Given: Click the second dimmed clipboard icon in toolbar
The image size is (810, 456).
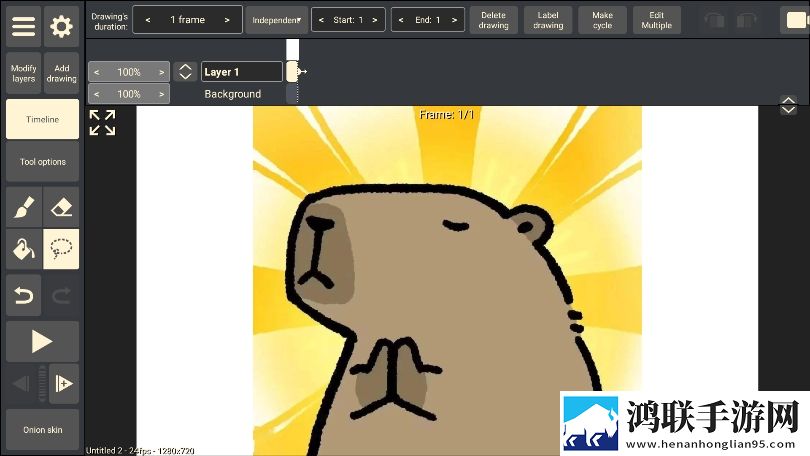Looking at the screenshot, I should tap(746, 21).
